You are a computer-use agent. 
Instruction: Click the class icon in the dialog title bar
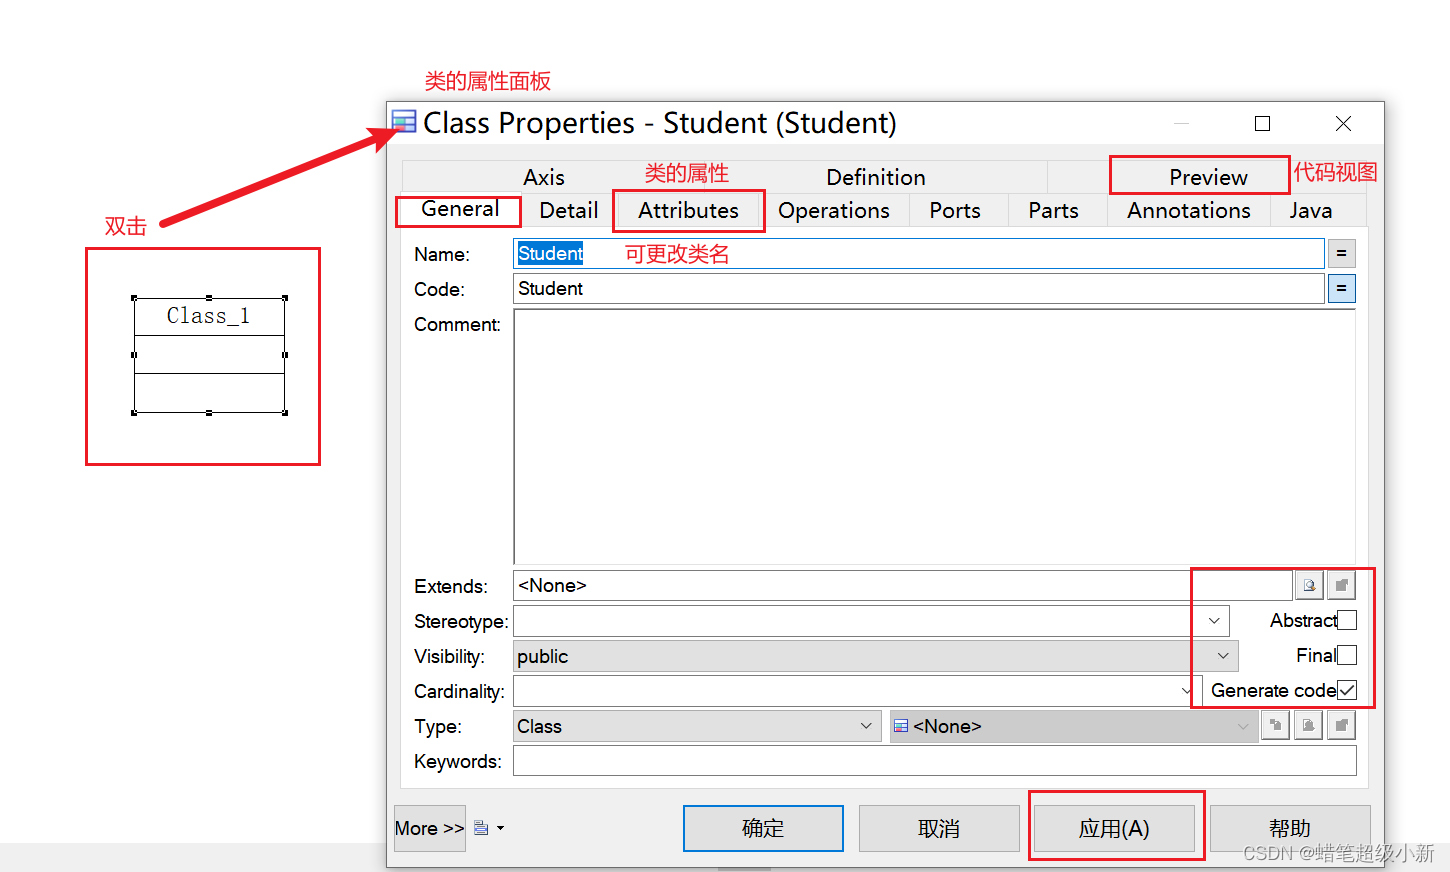404,121
